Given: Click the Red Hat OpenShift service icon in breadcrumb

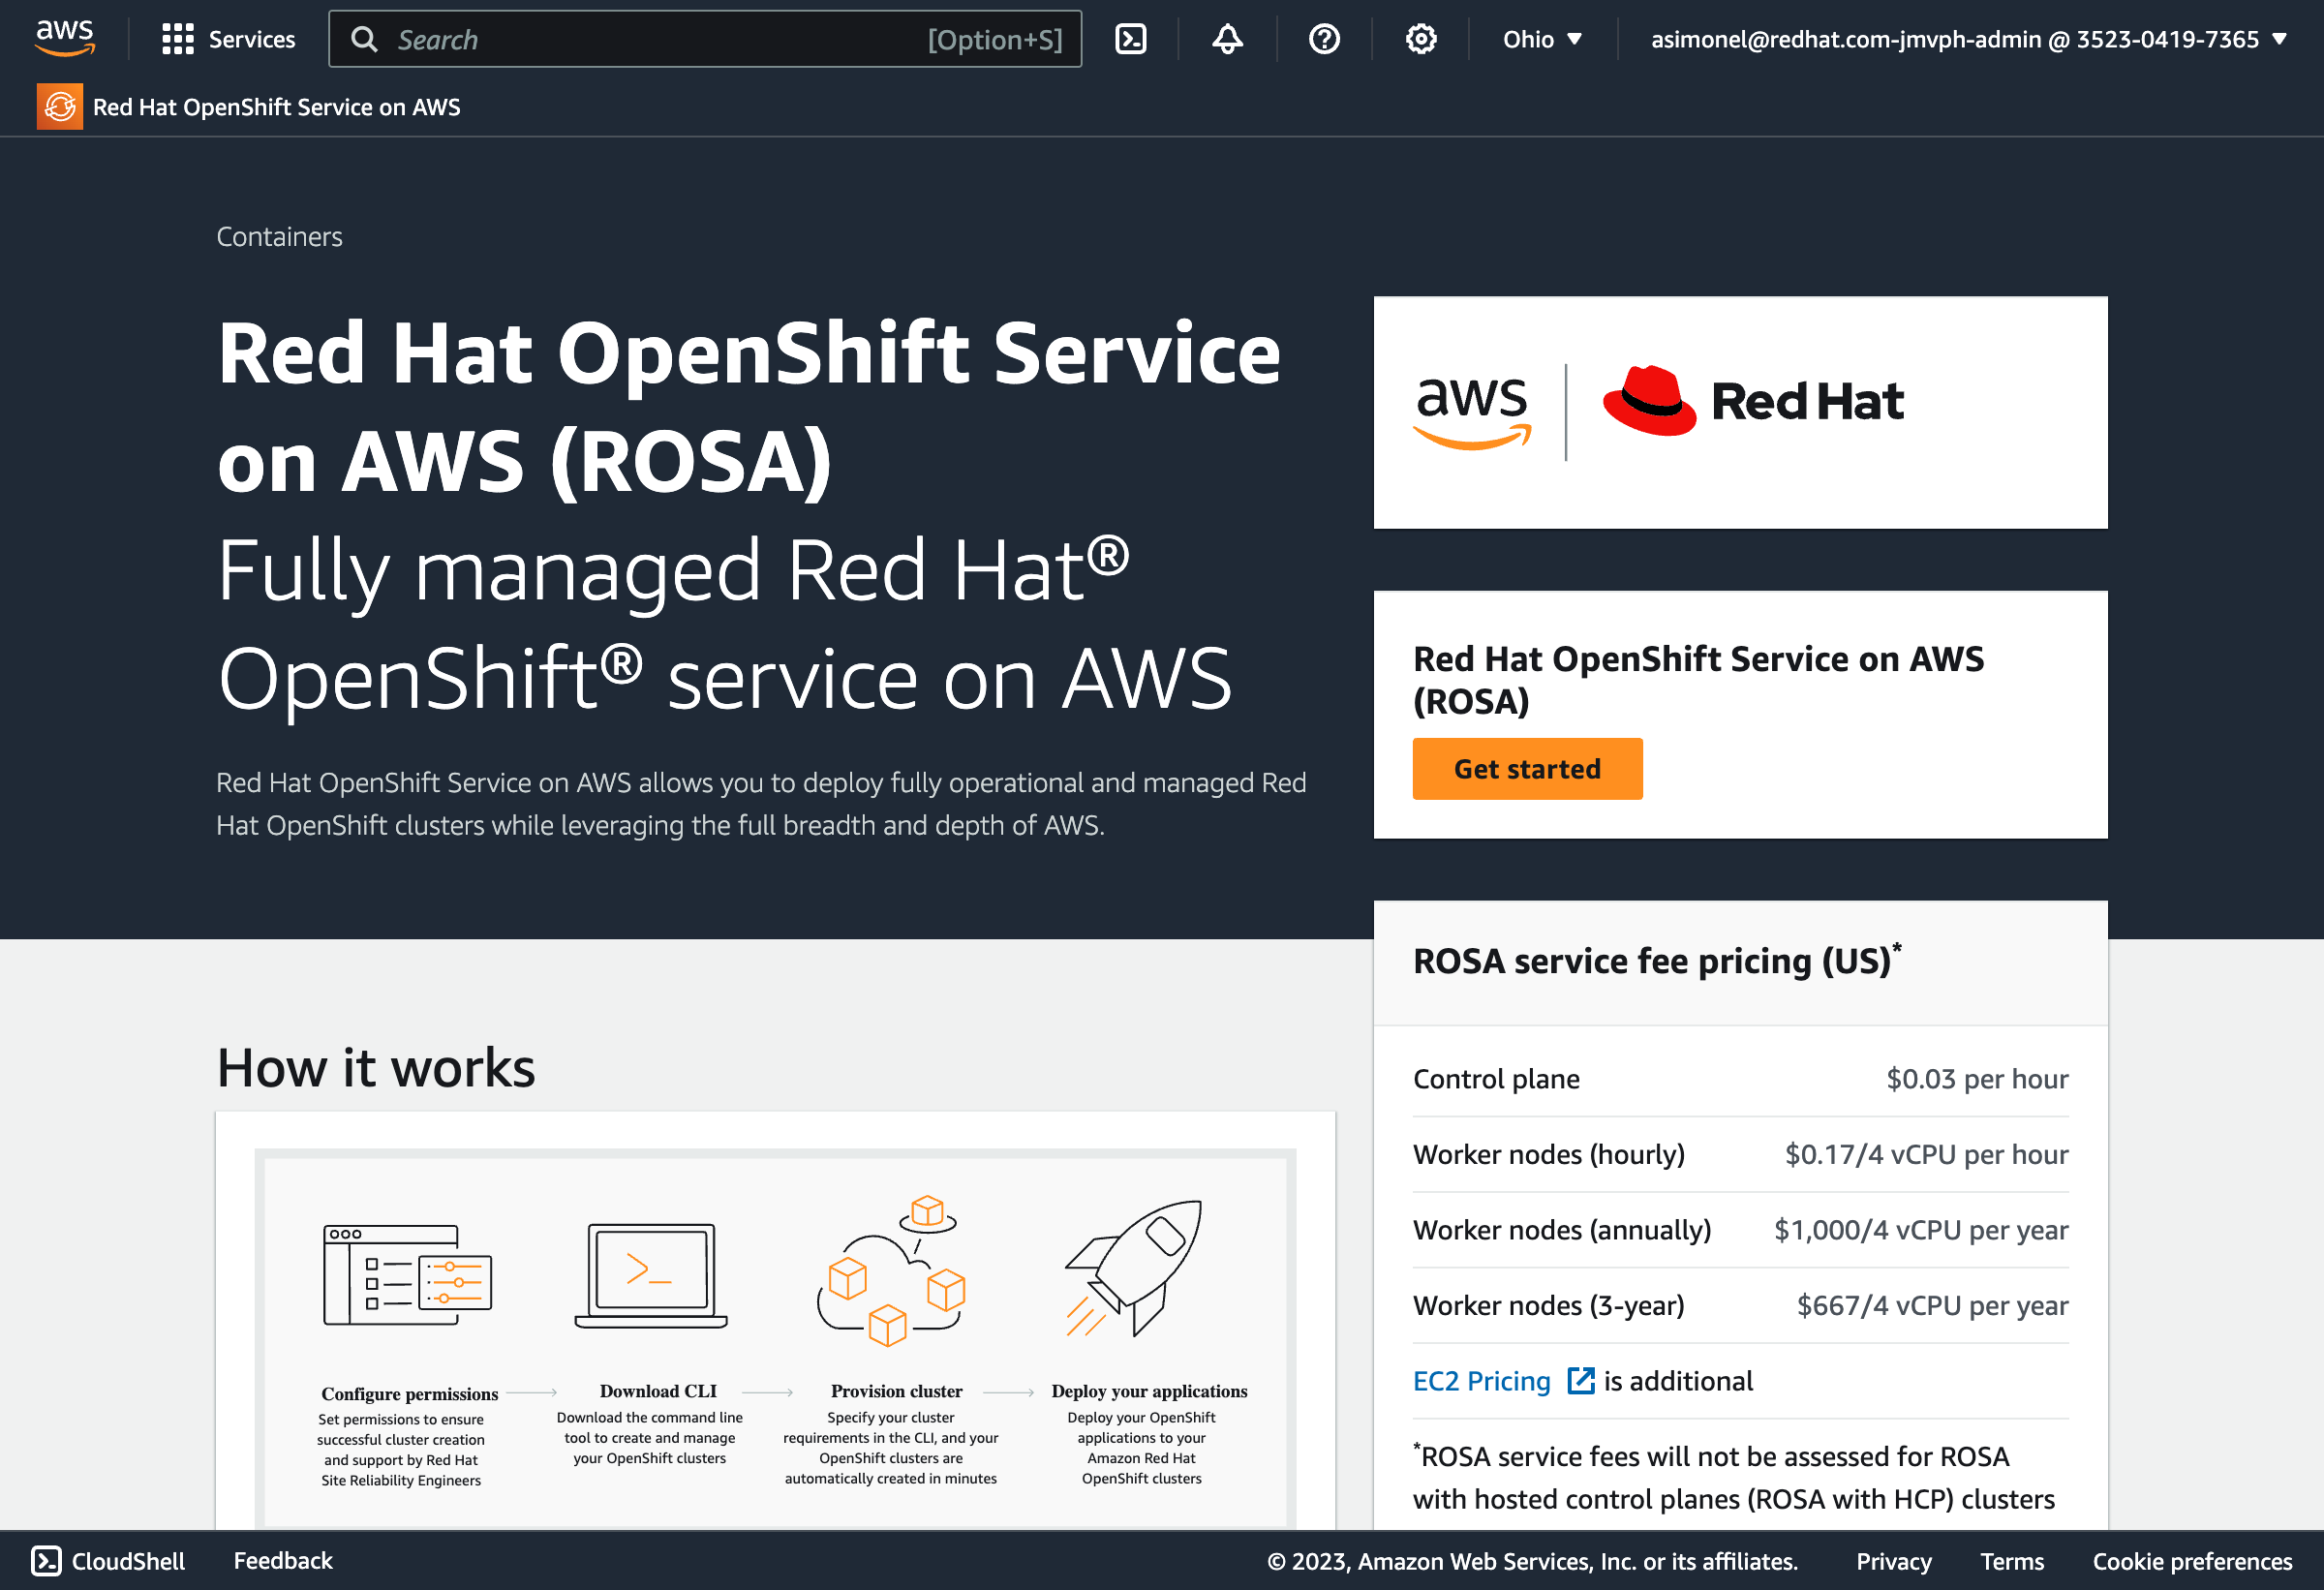Looking at the screenshot, I should click(x=59, y=106).
